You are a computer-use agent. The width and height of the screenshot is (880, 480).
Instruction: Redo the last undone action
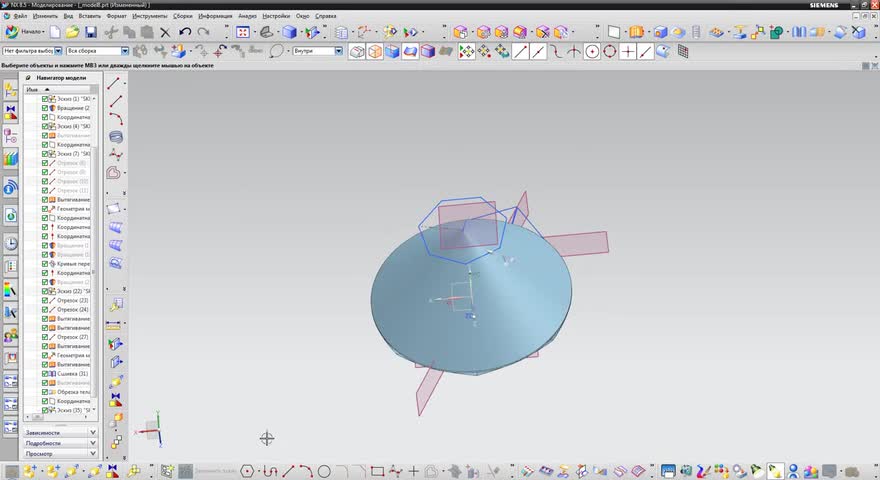tap(203, 32)
